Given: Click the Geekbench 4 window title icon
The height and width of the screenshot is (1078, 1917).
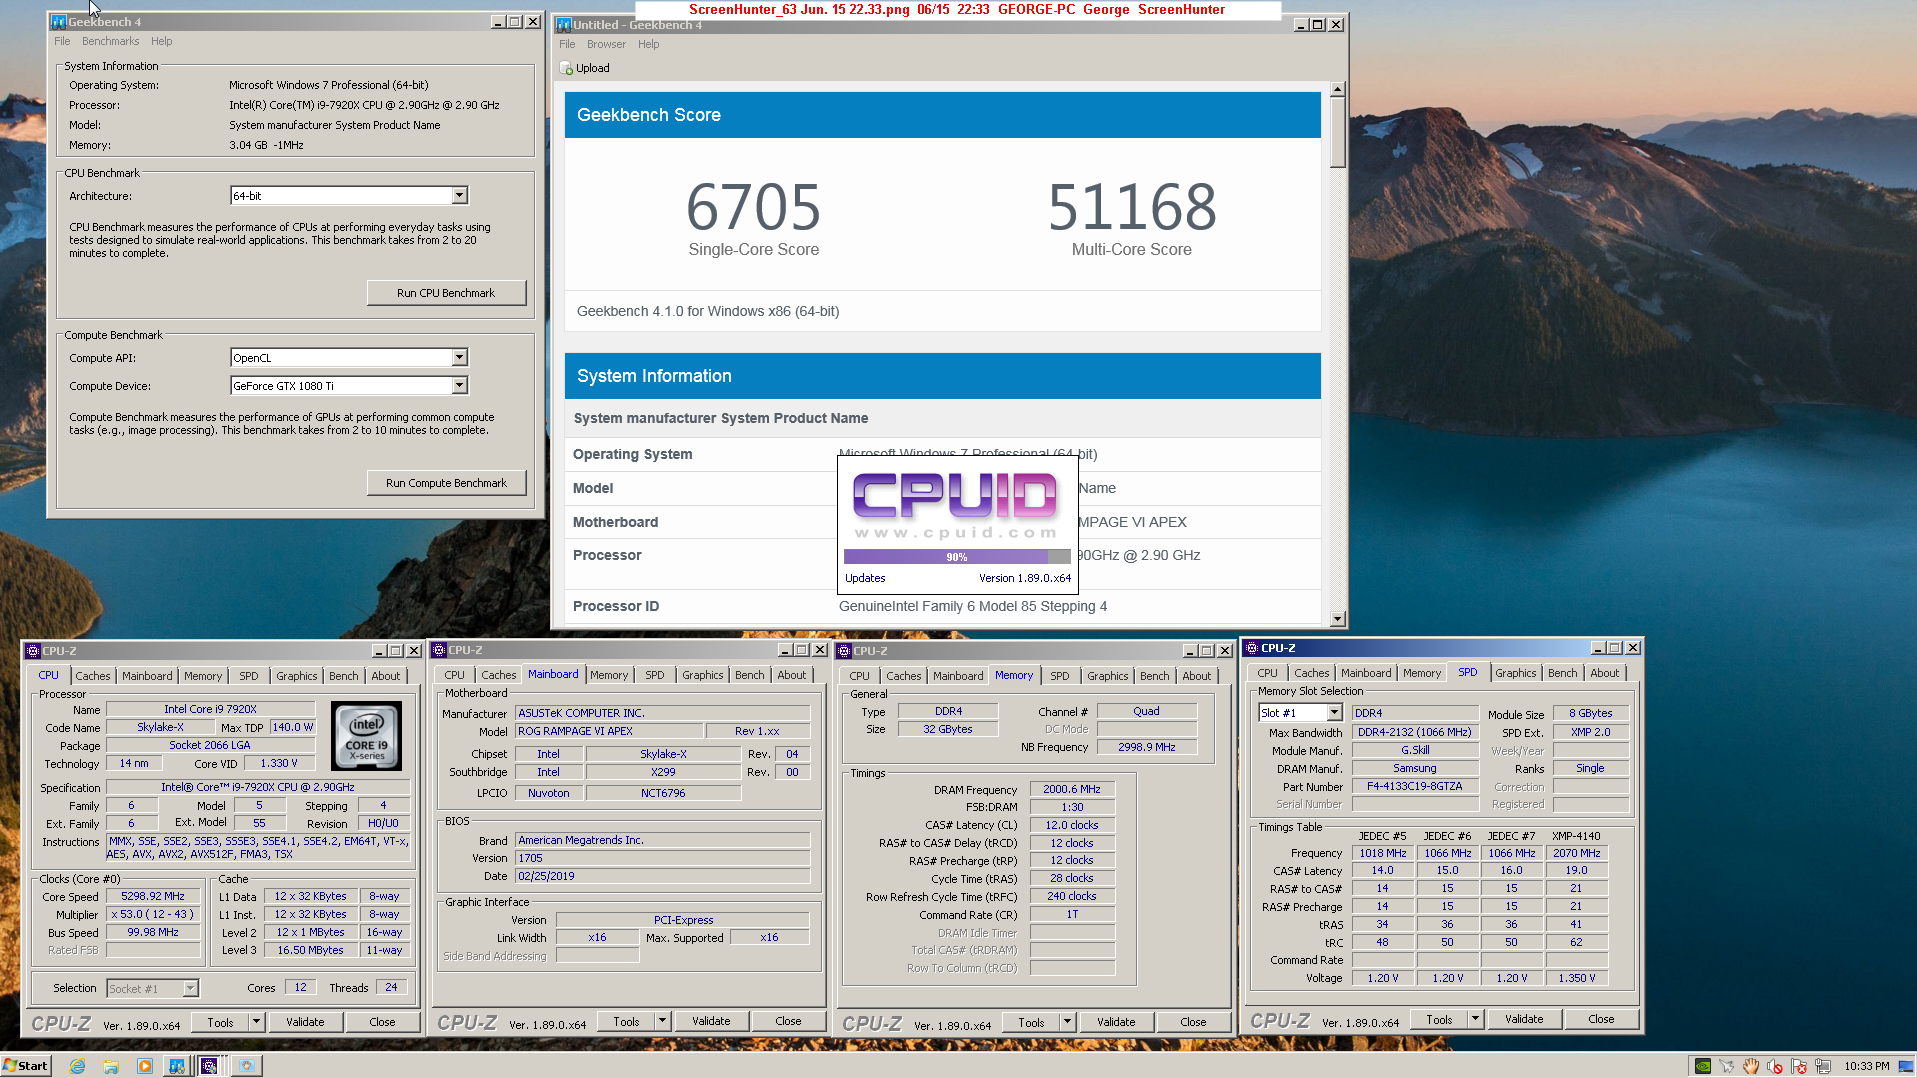Looking at the screenshot, I should click(x=59, y=22).
